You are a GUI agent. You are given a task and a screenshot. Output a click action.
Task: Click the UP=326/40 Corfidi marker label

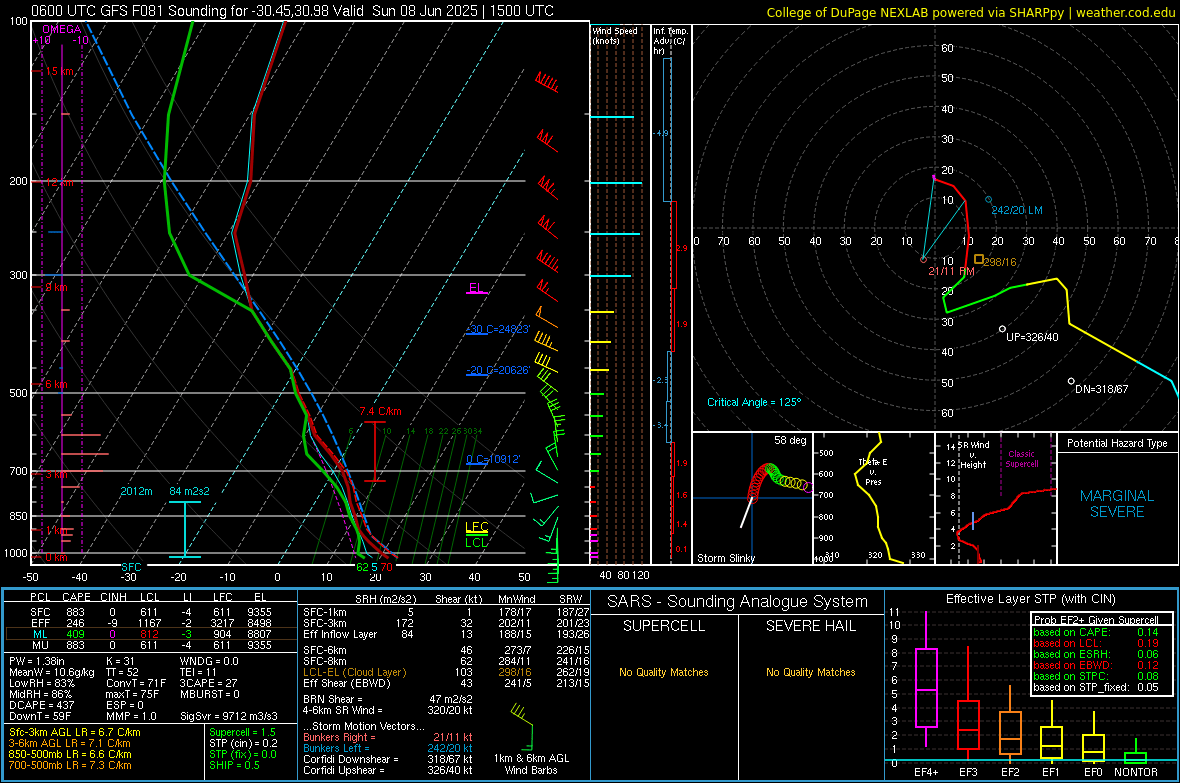click(1032, 337)
